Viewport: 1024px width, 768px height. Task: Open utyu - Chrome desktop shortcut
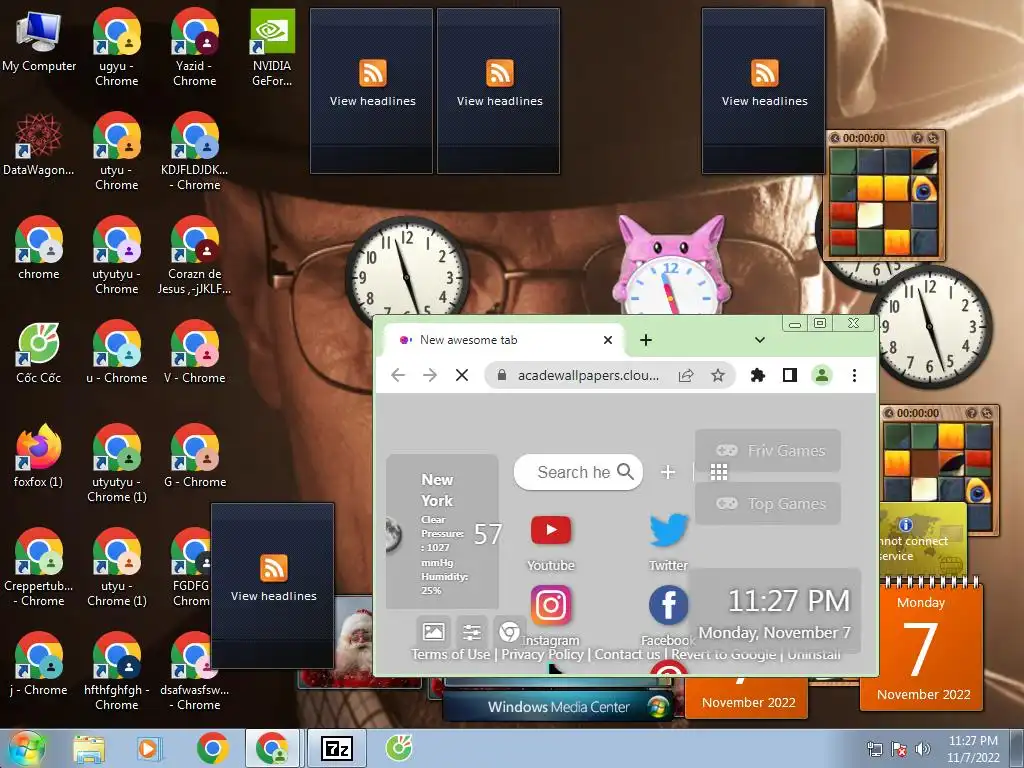click(x=116, y=151)
